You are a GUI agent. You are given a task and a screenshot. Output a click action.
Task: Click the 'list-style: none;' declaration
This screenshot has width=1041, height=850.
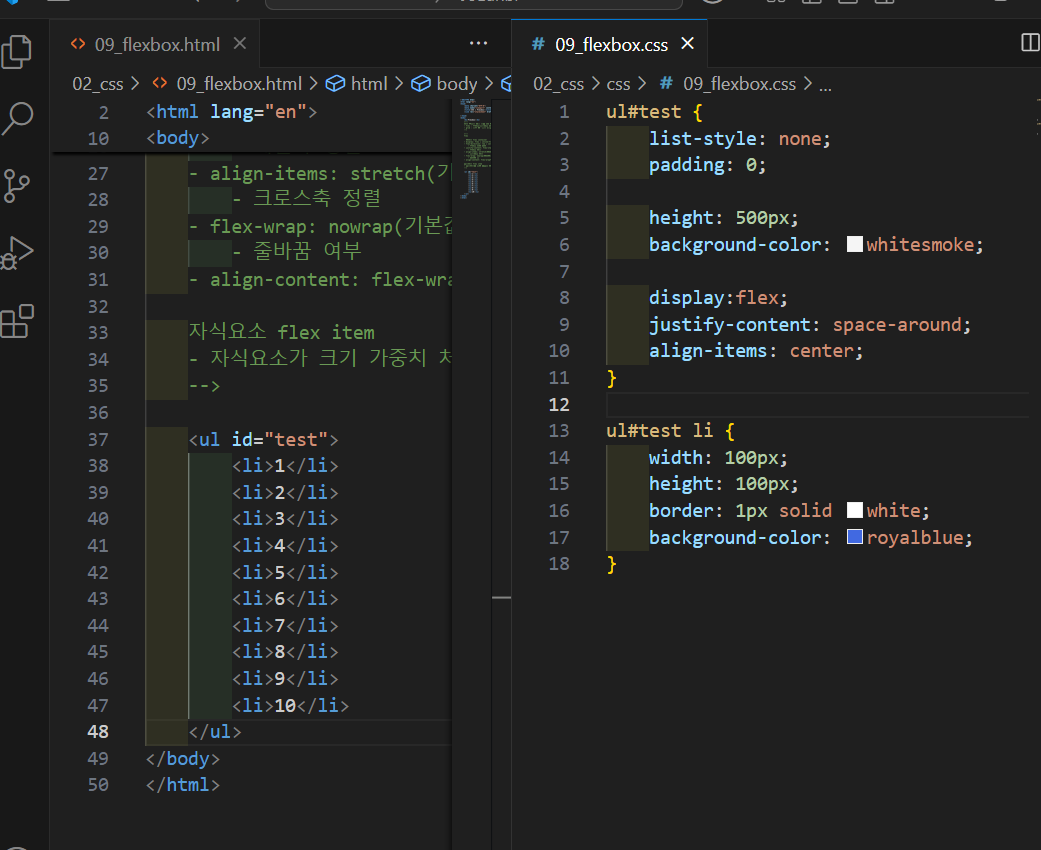pos(740,138)
